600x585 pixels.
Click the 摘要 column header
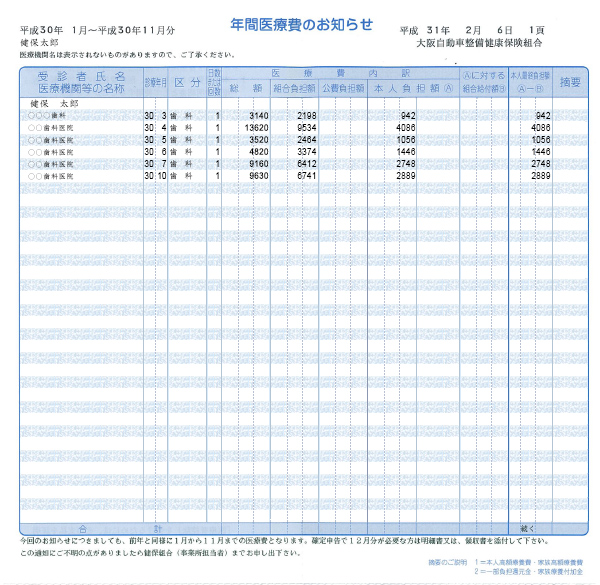pos(570,82)
